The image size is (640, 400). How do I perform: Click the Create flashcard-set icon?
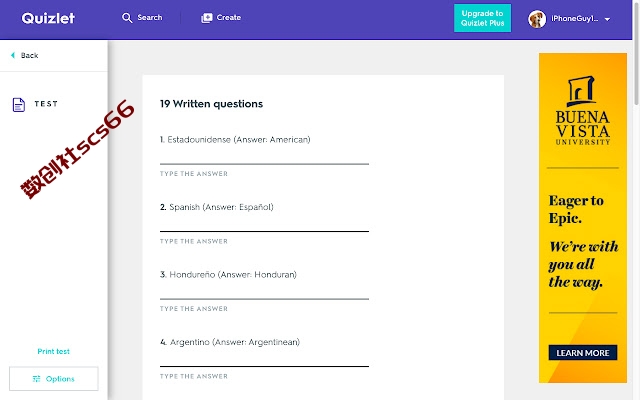(207, 18)
